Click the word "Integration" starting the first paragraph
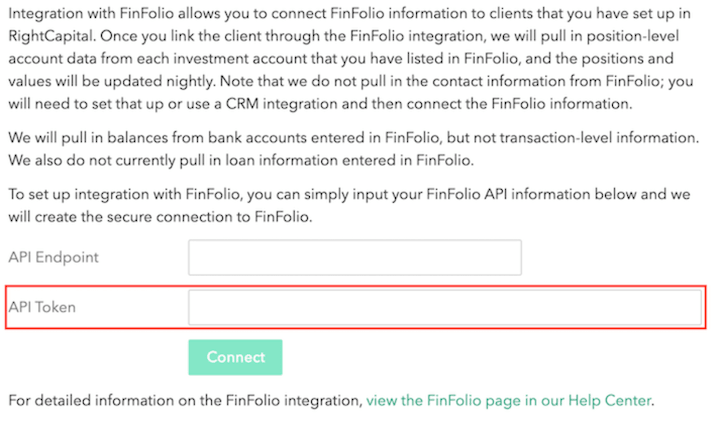This screenshot has width=720, height=421. [x=48, y=15]
